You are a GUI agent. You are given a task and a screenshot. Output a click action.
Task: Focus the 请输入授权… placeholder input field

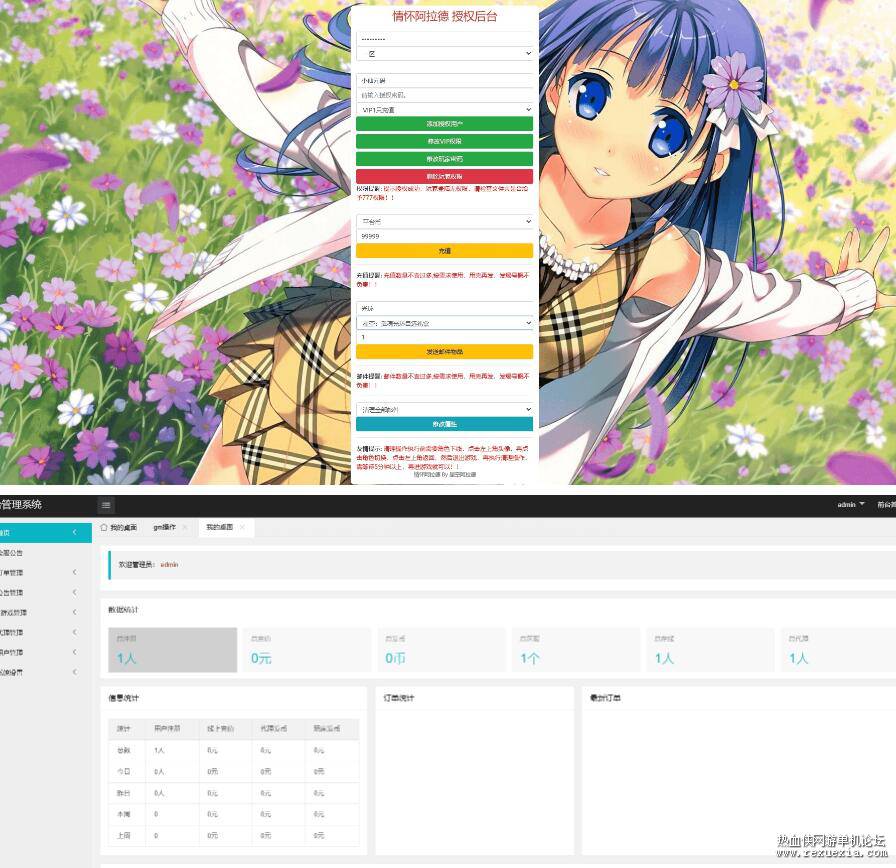pyautogui.click(x=445, y=95)
